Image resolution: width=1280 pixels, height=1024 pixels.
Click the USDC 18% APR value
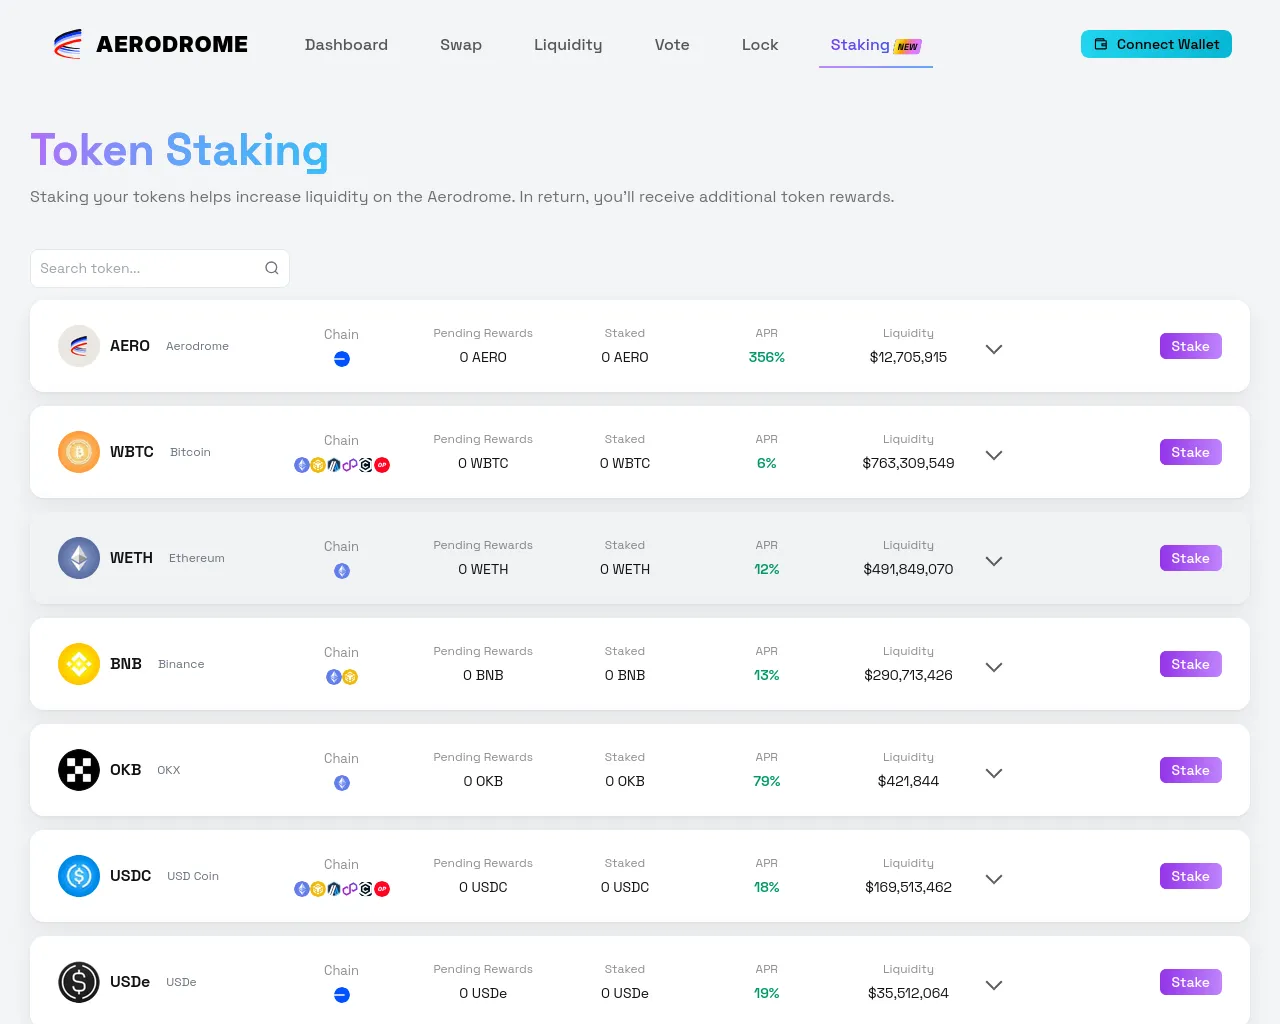(x=767, y=887)
